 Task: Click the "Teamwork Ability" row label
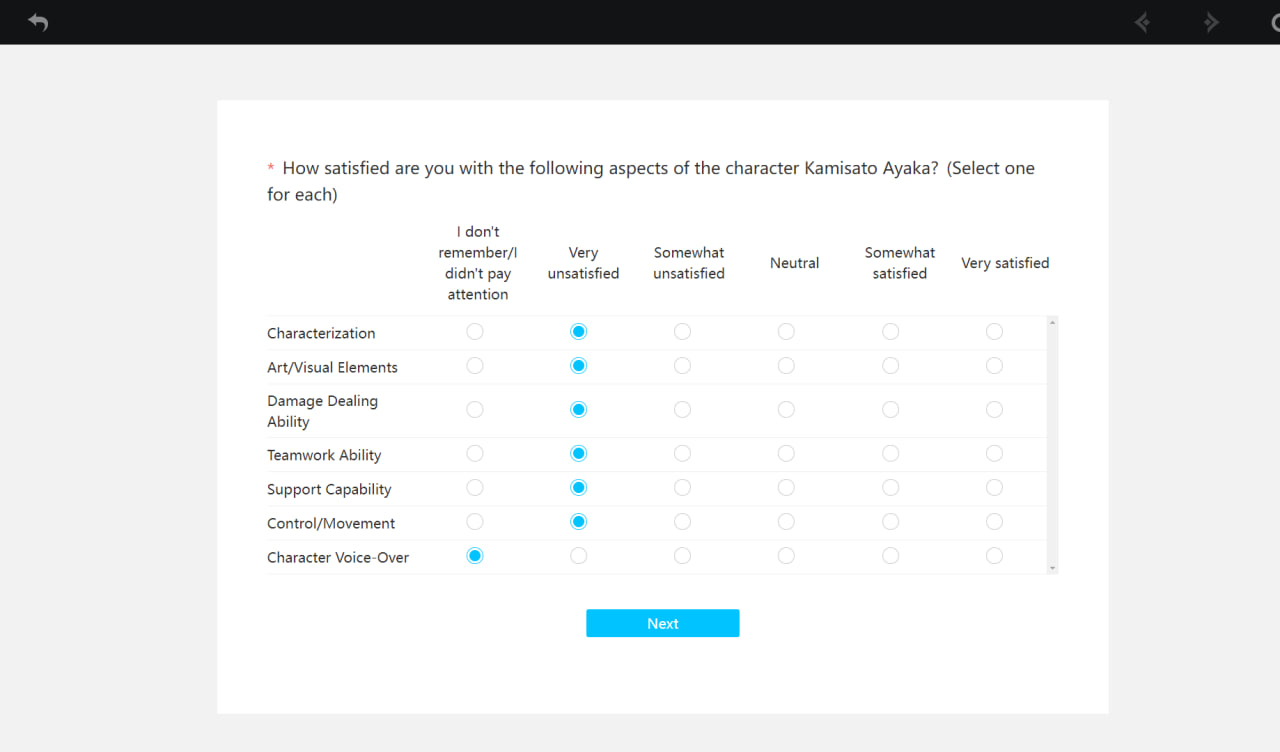point(324,455)
